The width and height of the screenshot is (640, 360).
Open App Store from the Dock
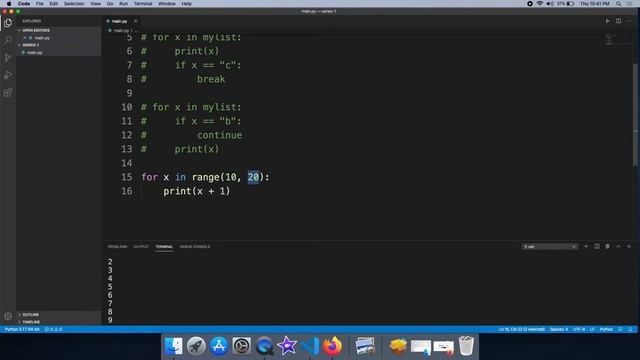[x=219, y=346]
